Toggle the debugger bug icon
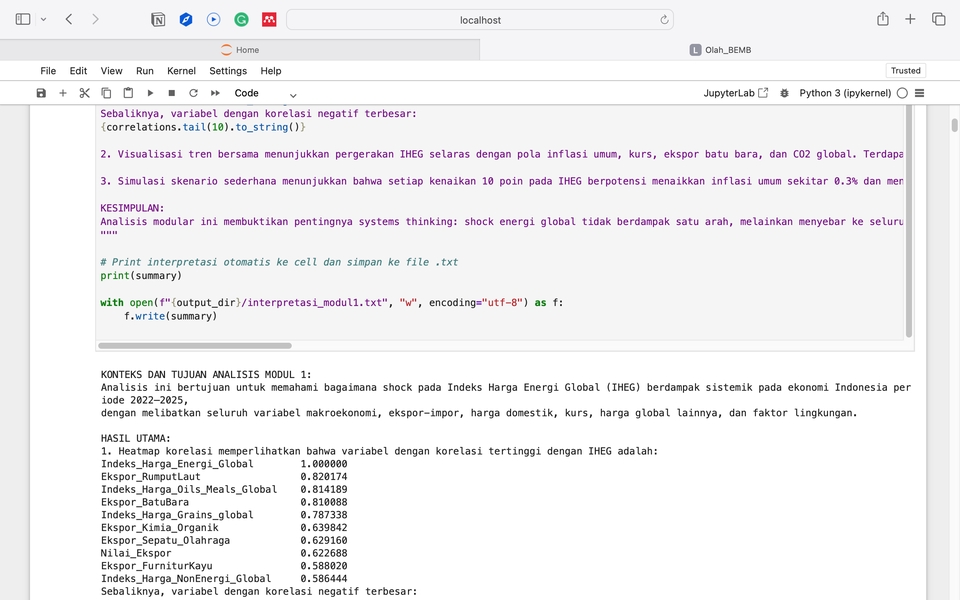Image resolution: width=960 pixels, height=600 pixels. 784,93
